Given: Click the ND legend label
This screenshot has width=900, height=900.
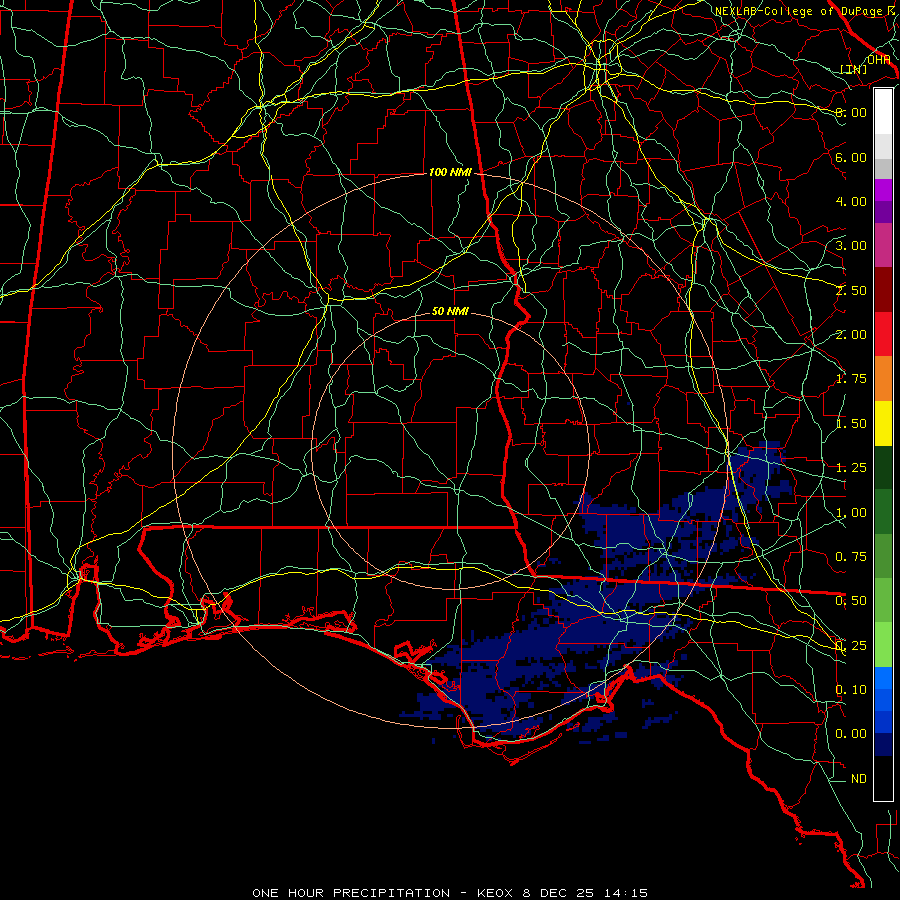Looking at the screenshot, I should click(859, 779).
